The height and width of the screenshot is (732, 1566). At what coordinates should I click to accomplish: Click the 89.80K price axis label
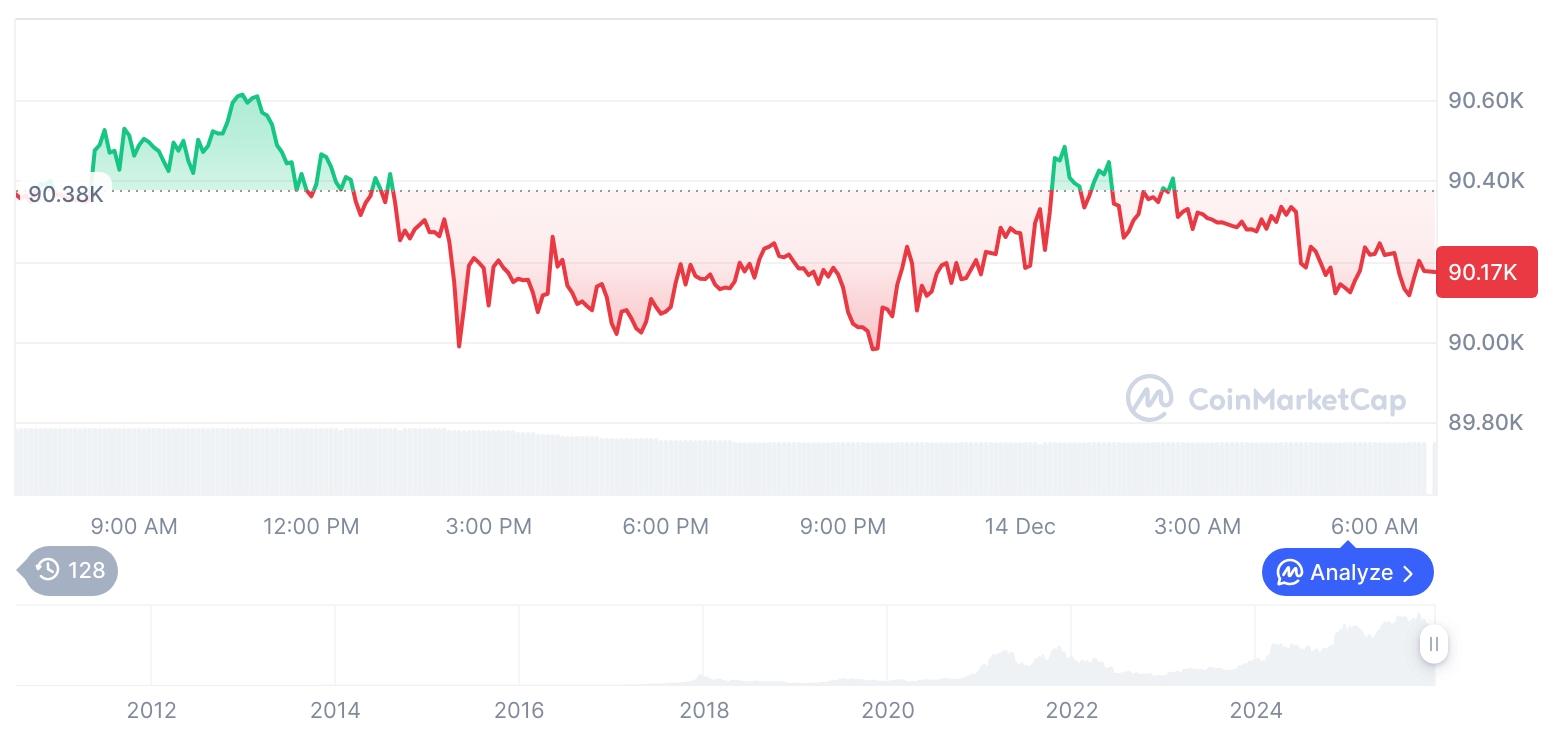1486,423
